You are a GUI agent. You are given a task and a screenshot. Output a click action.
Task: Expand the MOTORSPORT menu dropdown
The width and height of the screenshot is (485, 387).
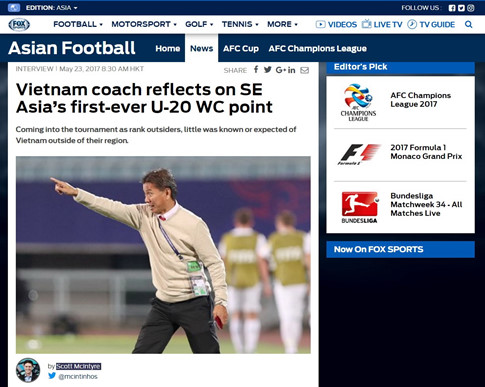coord(144,24)
